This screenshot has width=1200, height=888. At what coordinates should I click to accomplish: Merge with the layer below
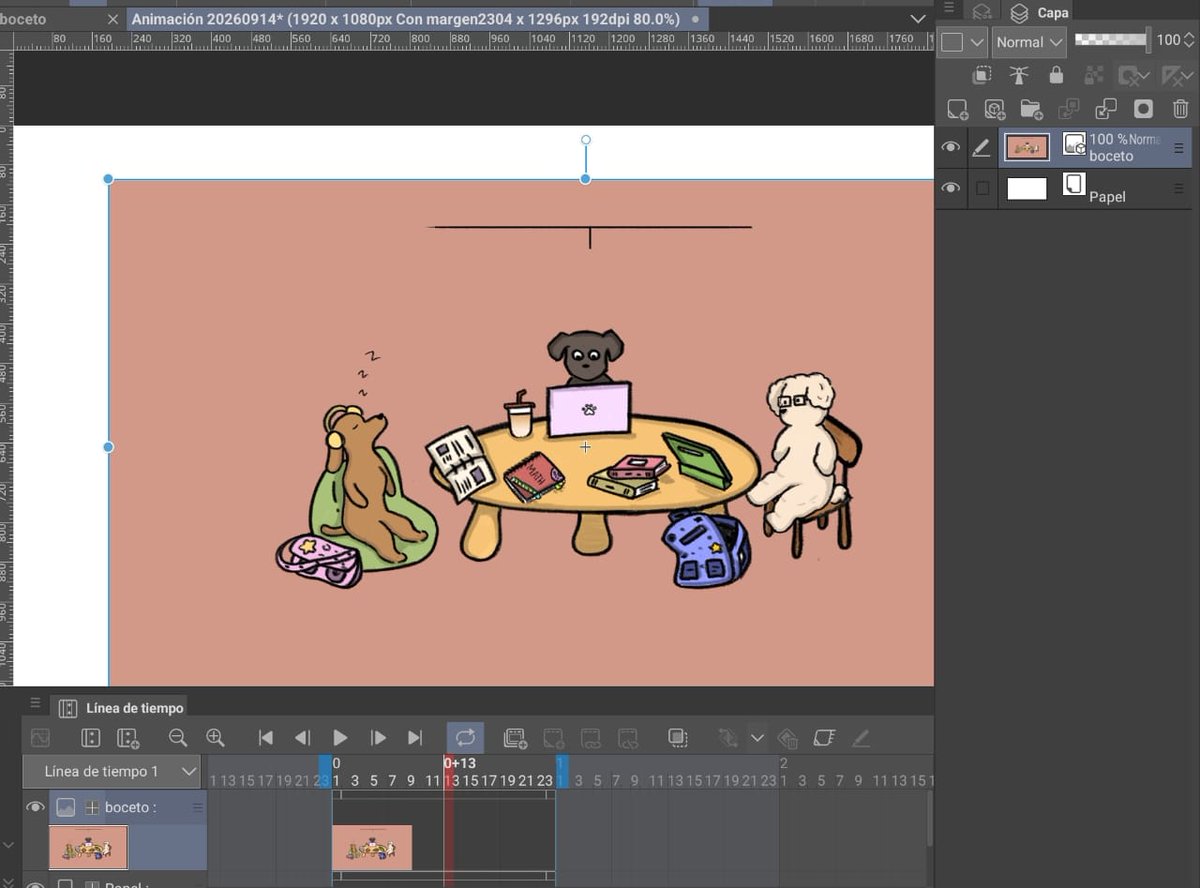tap(1105, 109)
